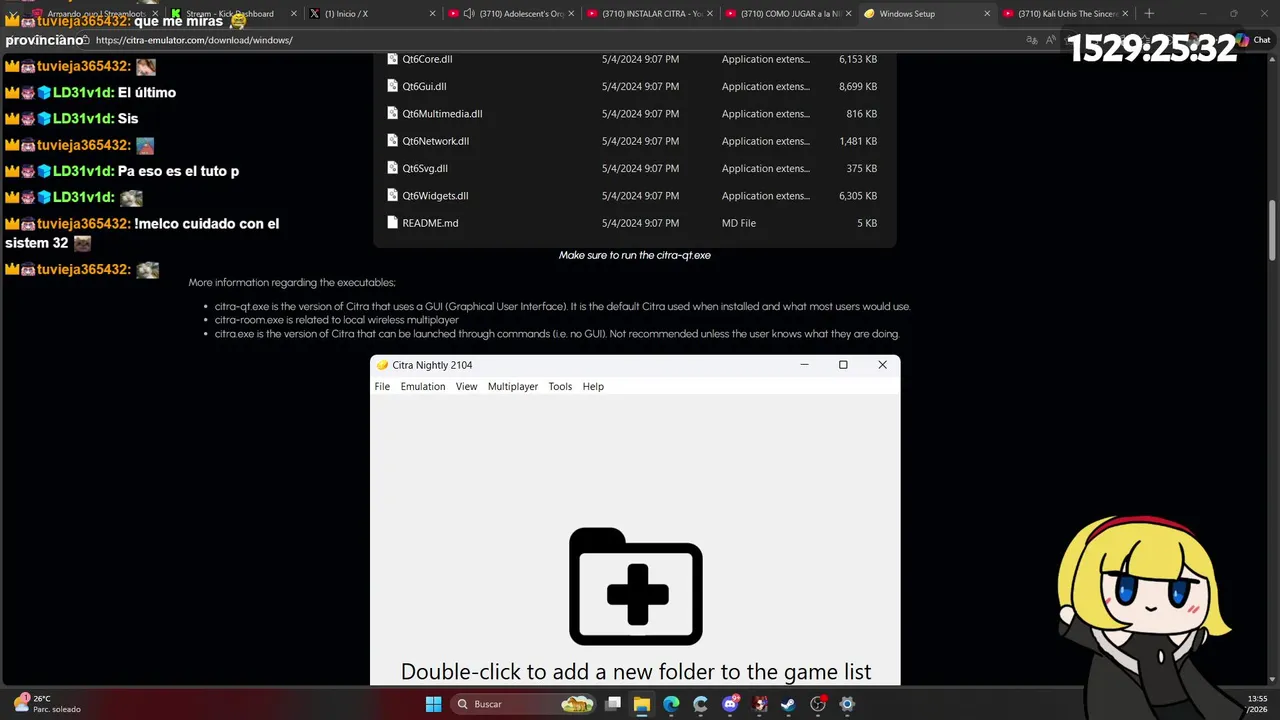Launch Microsoft Edge from the taskbar
The image size is (1280, 720).
671,704
